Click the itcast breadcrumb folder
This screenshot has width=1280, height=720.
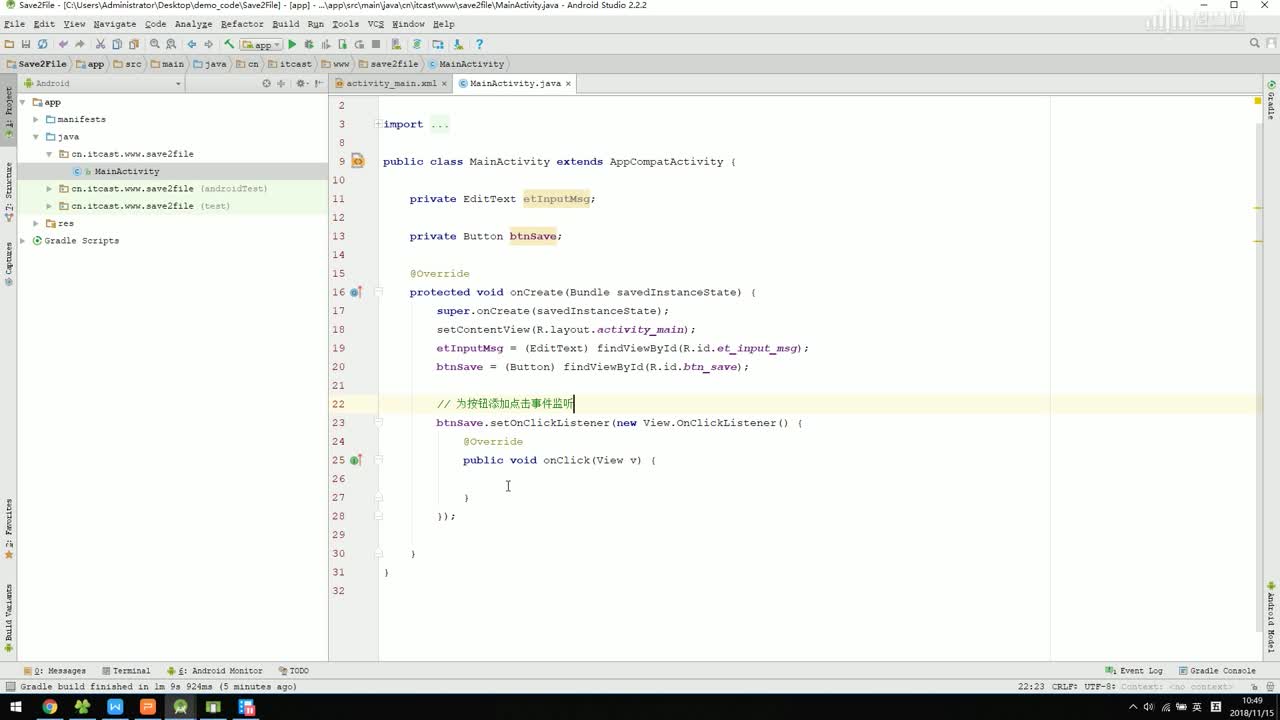click(289, 64)
